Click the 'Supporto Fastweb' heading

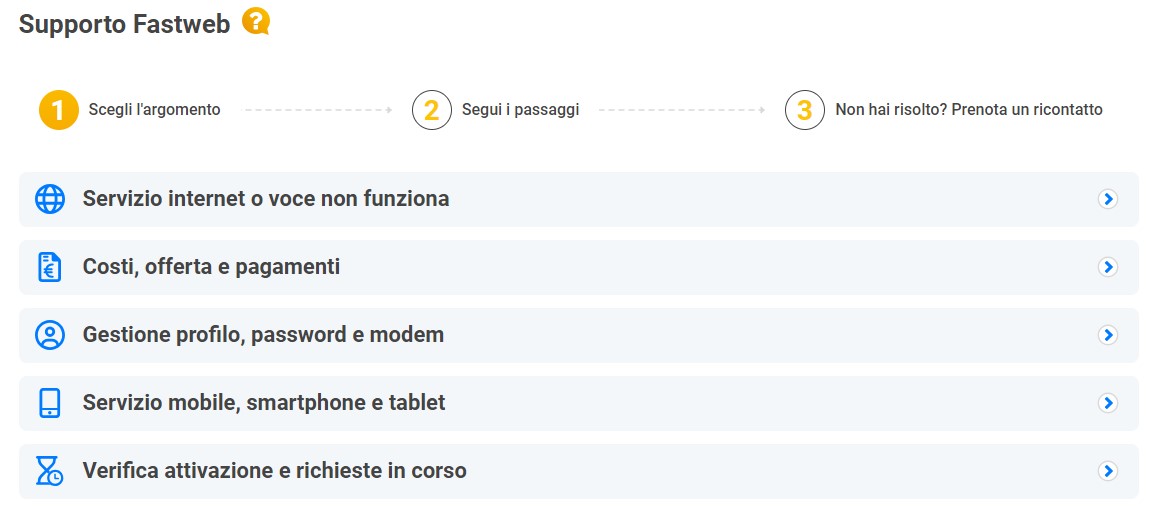click(x=125, y=24)
